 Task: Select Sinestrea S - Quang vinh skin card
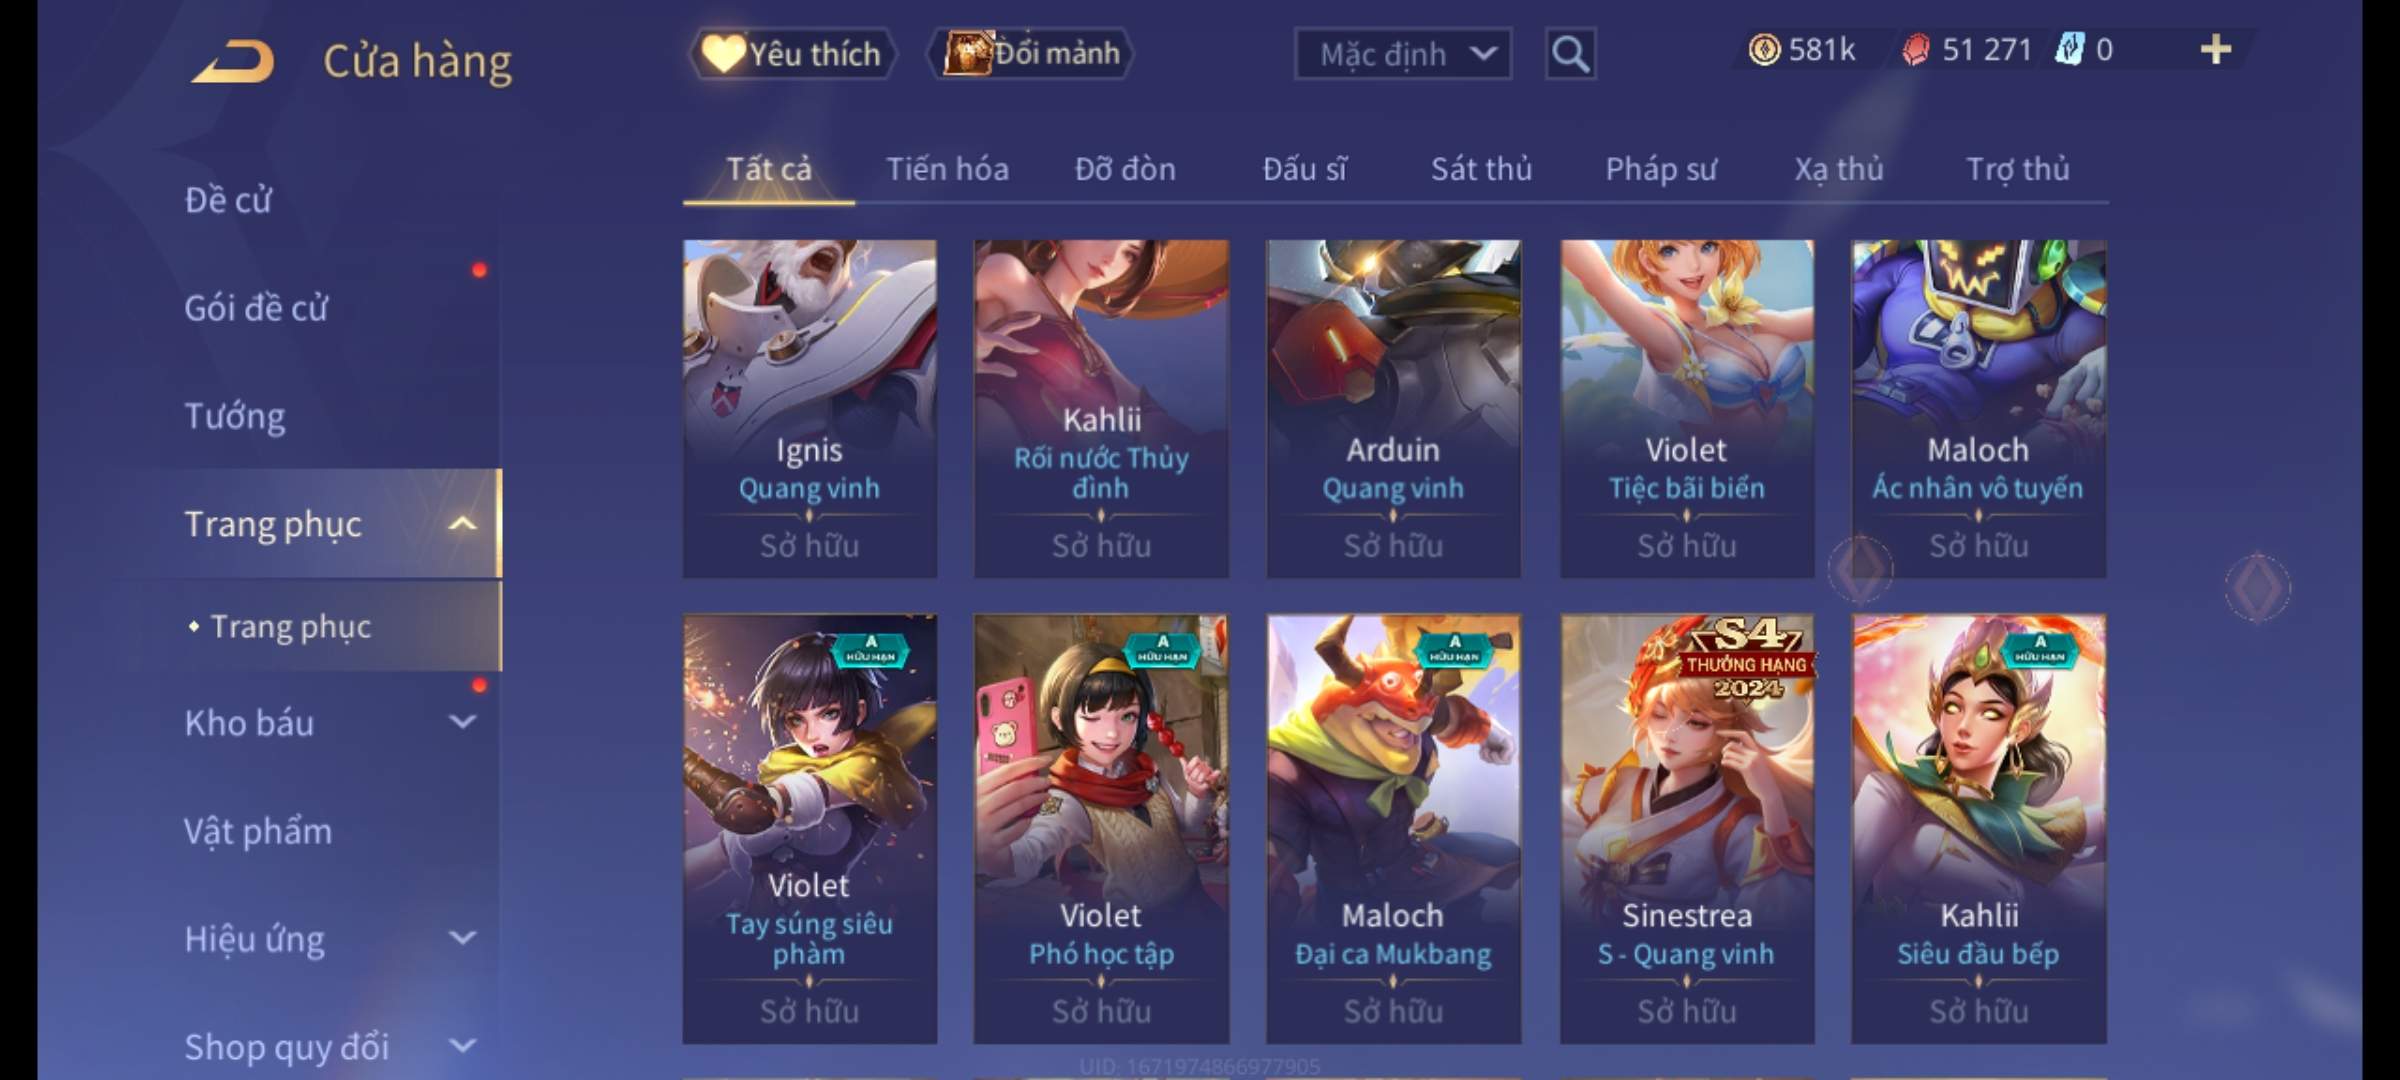tap(1687, 829)
